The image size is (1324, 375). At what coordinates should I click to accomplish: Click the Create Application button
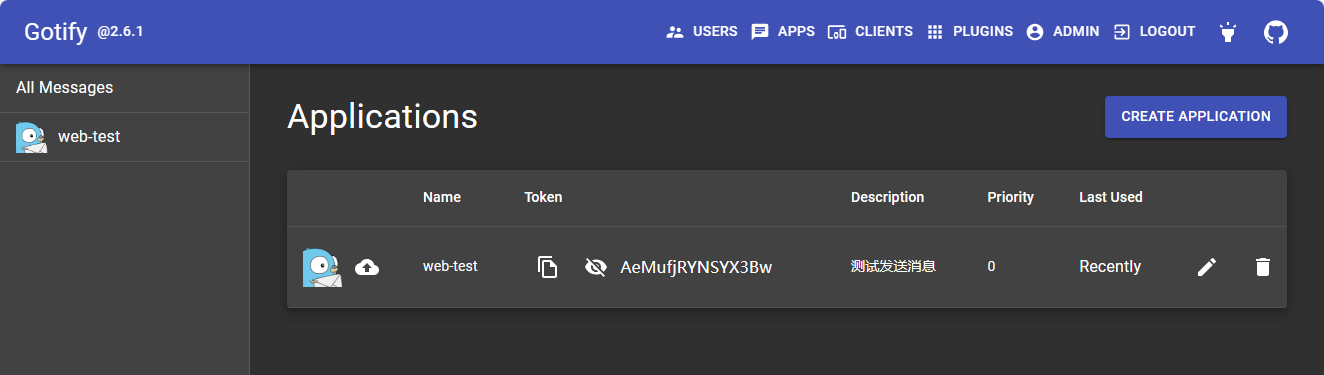[x=1196, y=117]
